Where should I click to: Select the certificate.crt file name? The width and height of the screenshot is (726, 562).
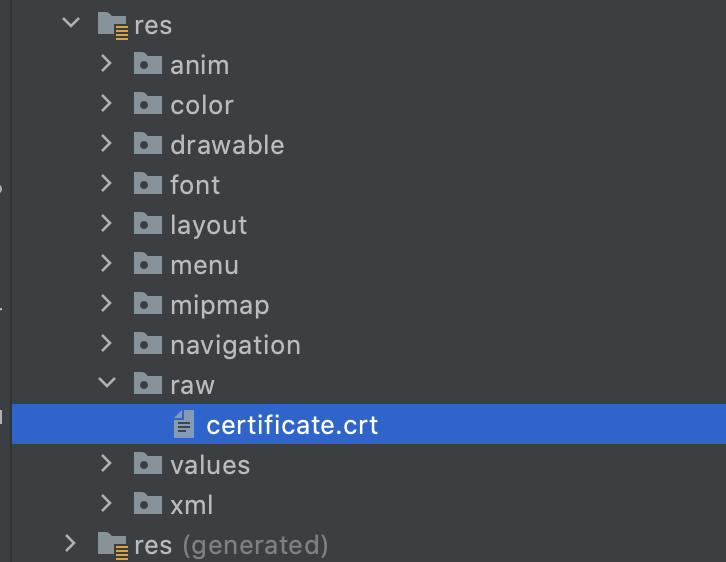292,425
